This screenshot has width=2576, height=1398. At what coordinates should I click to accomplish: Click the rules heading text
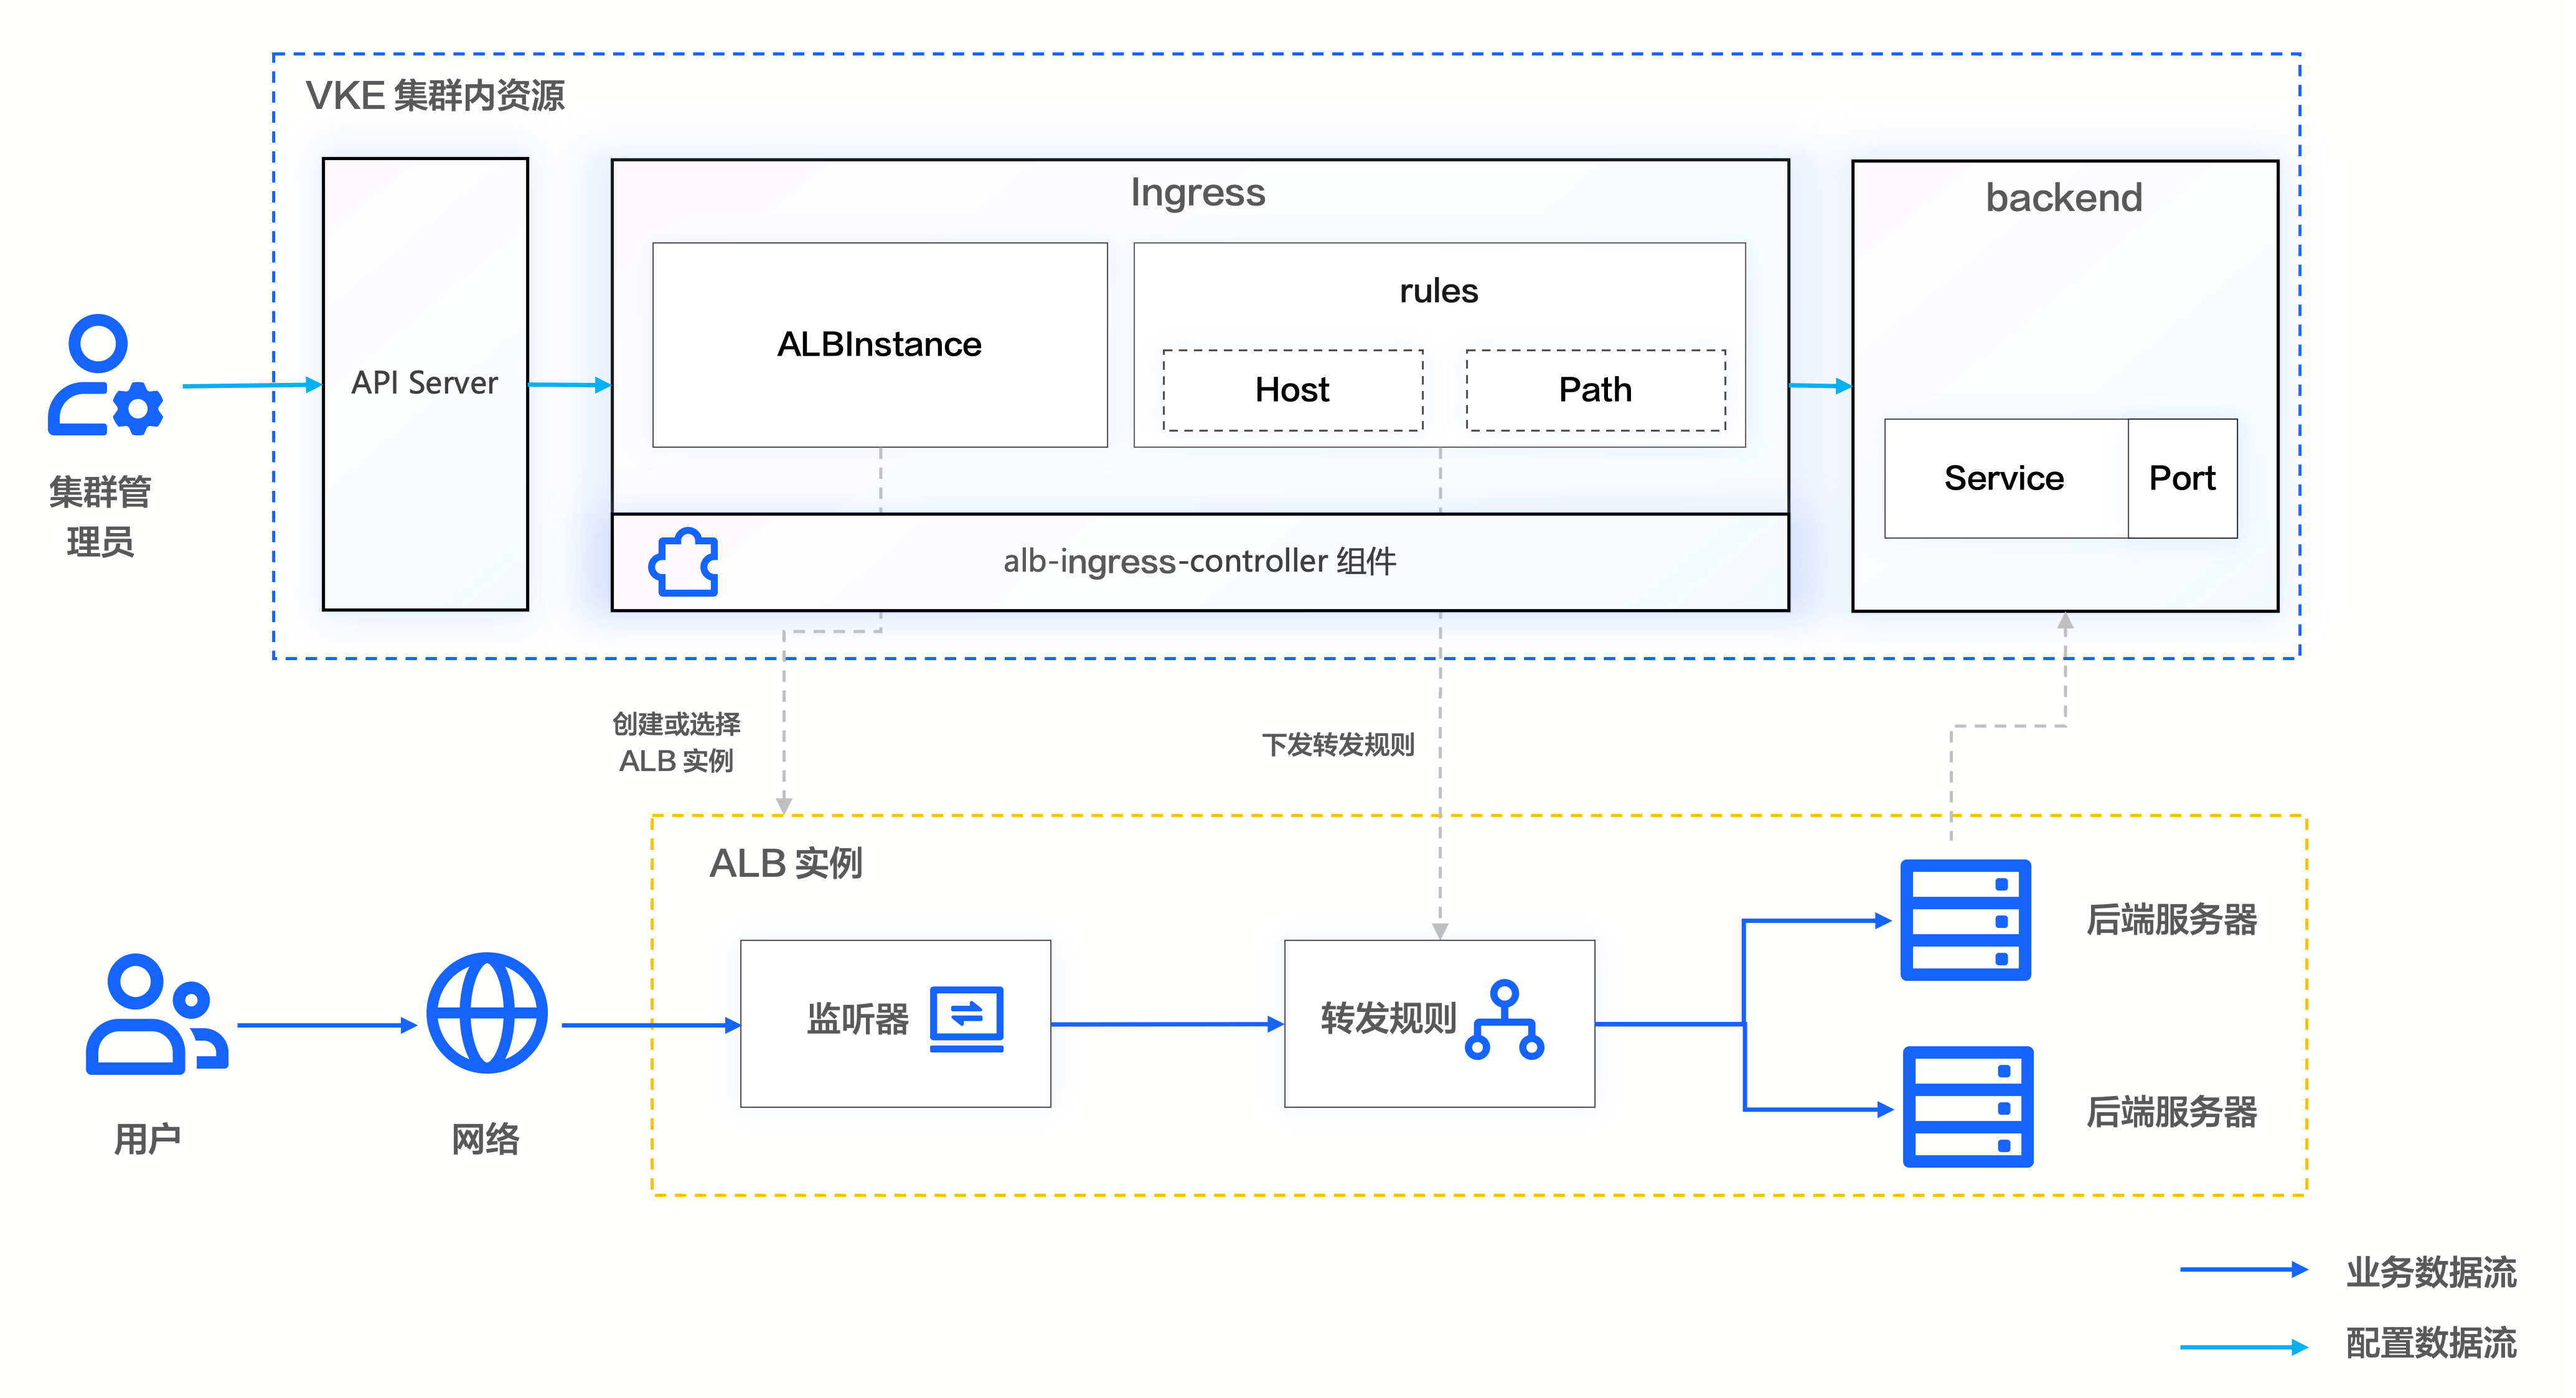(x=1439, y=291)
